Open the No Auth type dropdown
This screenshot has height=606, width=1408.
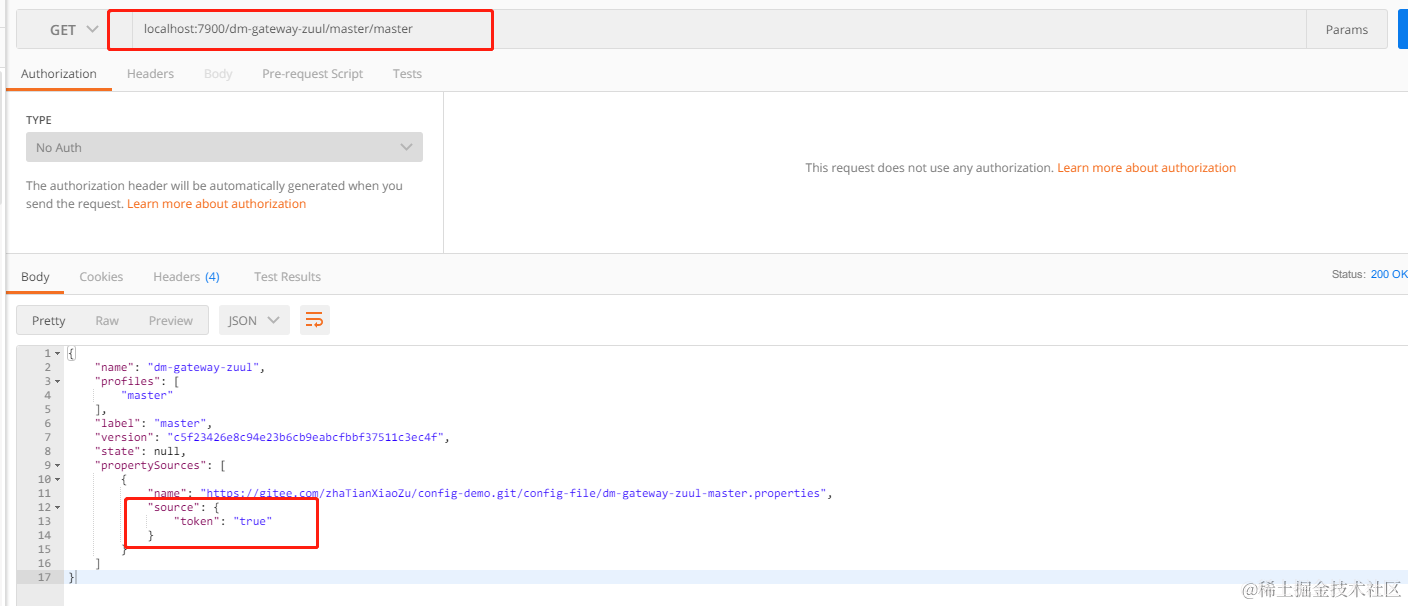click(224, 147)
